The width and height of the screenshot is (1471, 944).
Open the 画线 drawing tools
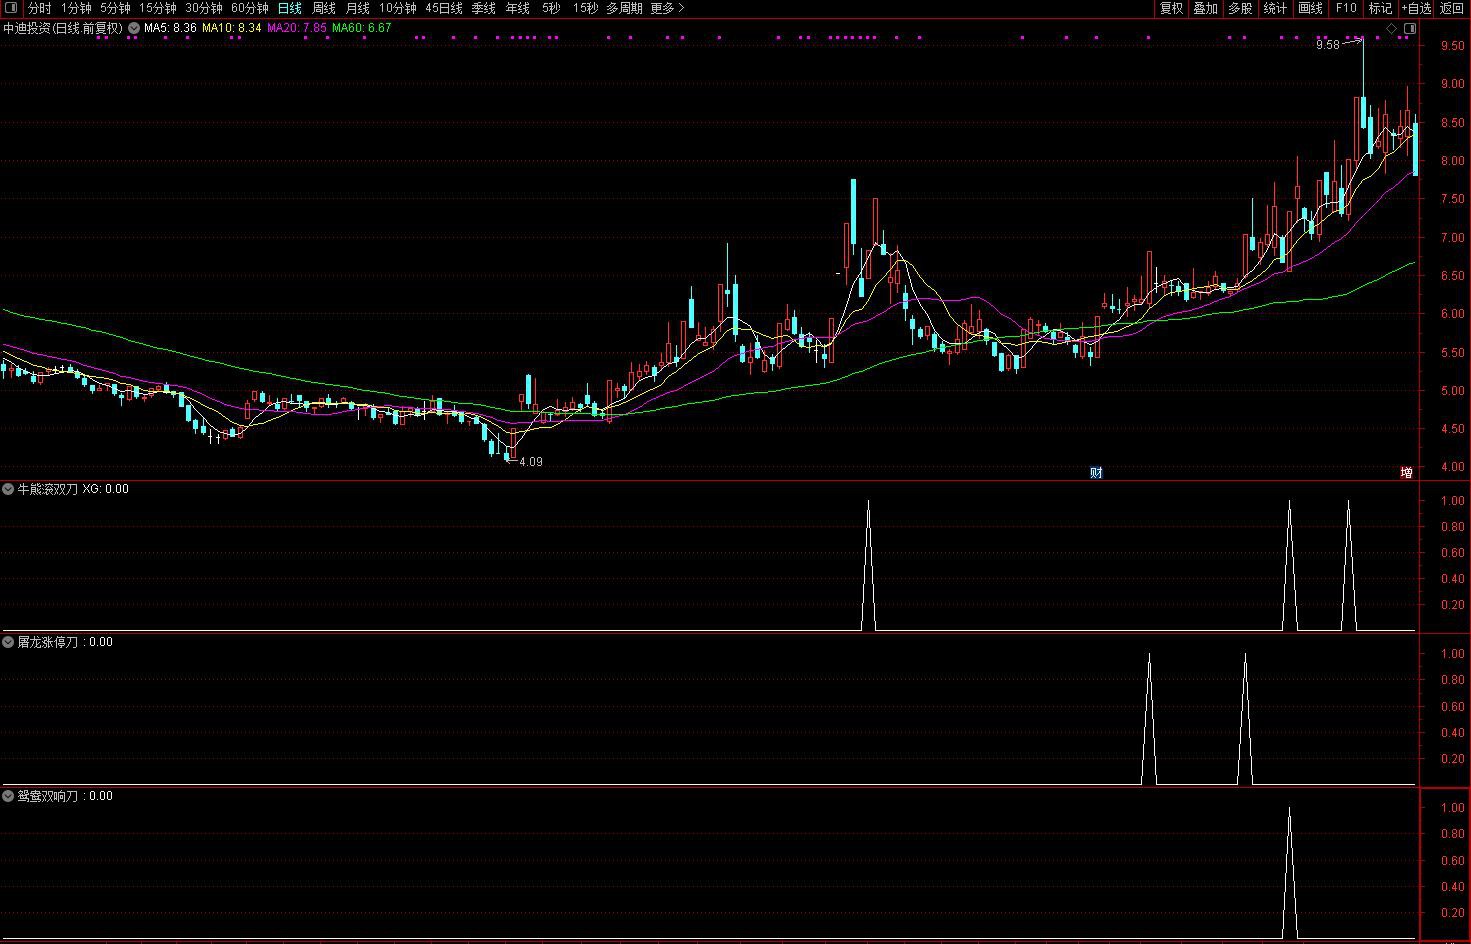1311,8
